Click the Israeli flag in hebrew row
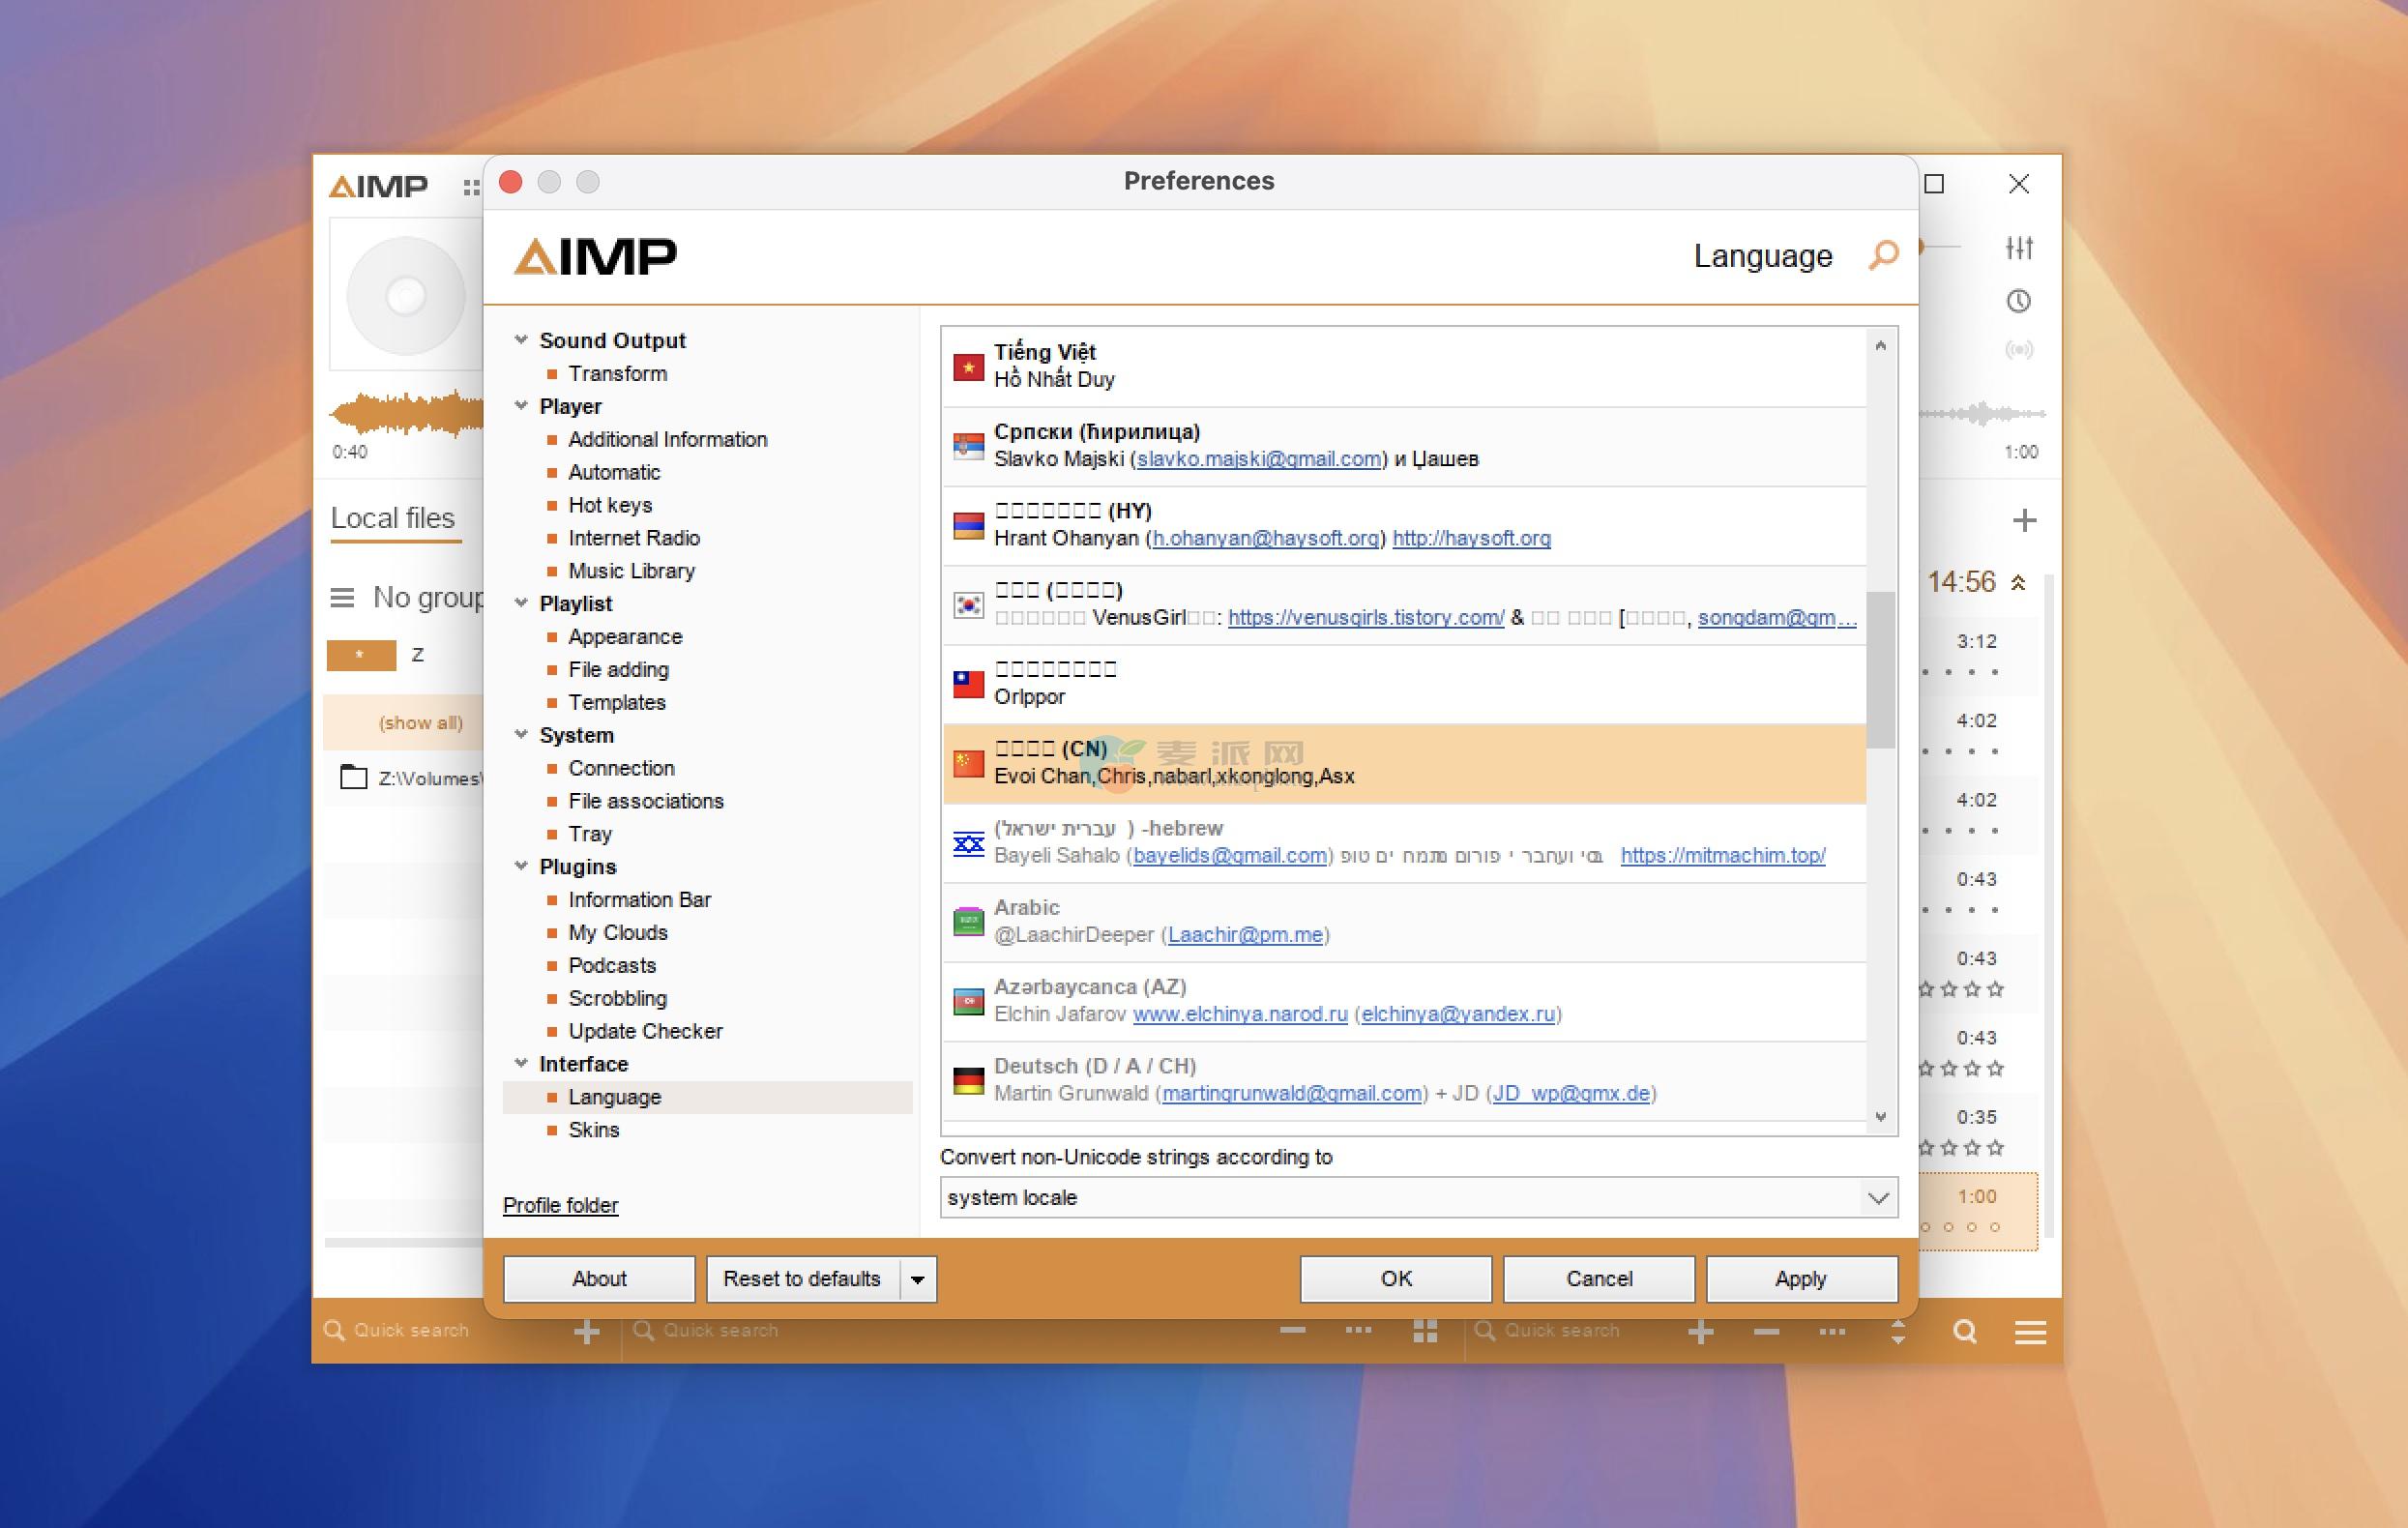2408x1528 pixels. 968,842
